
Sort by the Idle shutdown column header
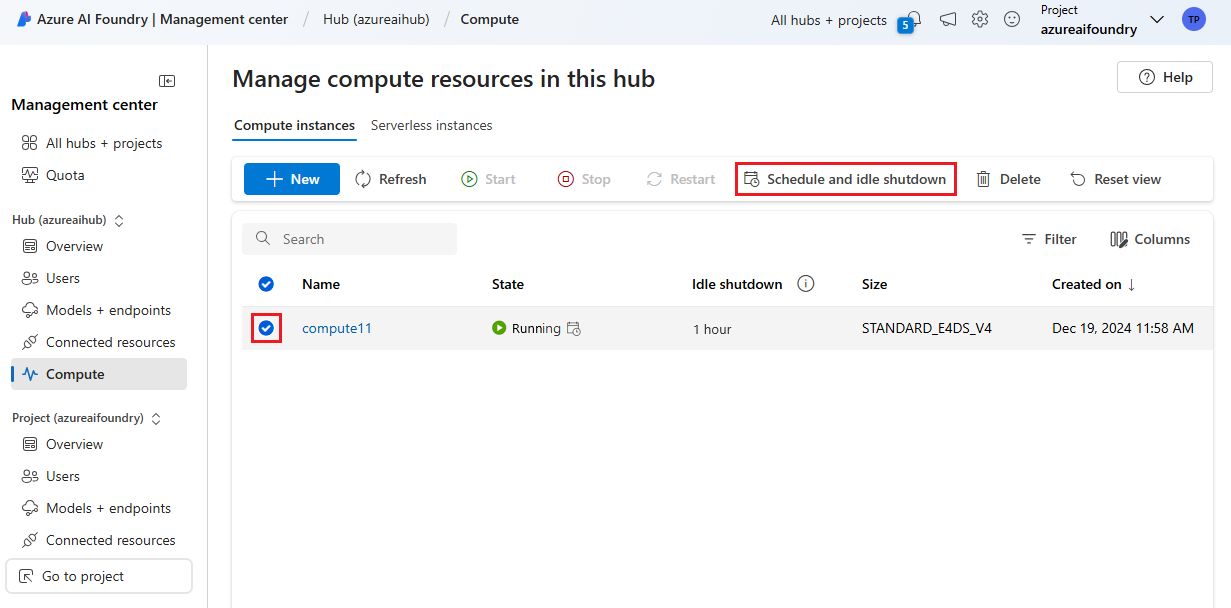[737, 284]
